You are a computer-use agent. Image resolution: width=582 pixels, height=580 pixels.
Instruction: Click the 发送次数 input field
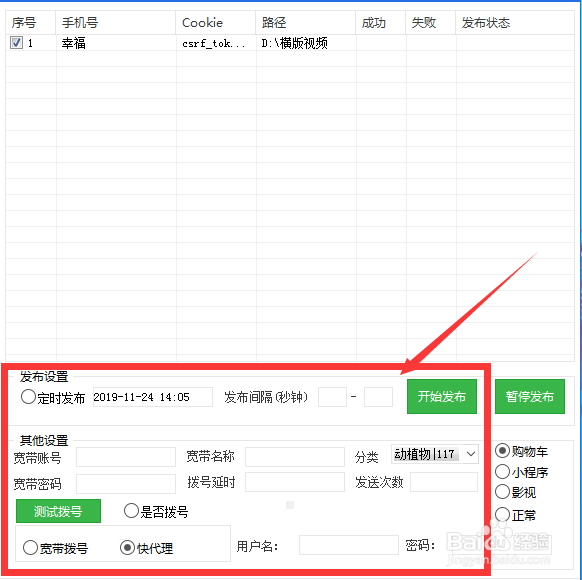coord(444,482)
